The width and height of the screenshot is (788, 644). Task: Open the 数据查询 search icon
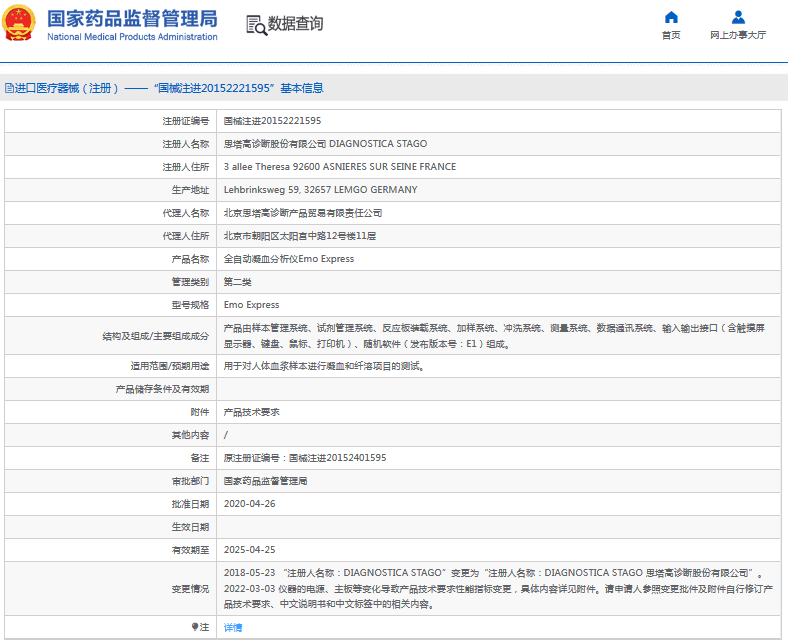click(256, 25)
